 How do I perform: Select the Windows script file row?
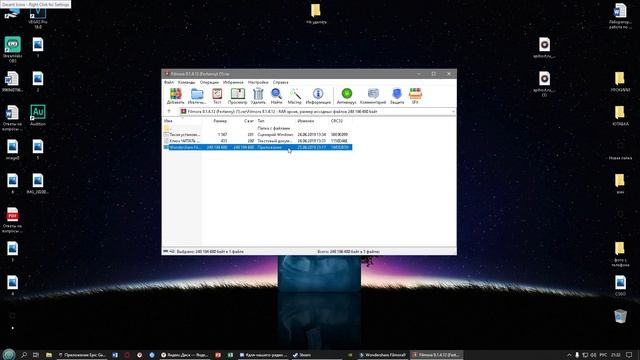click(x=257, y=134)
